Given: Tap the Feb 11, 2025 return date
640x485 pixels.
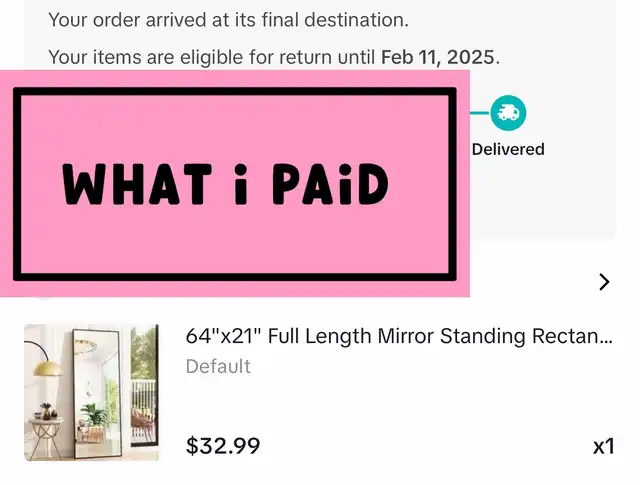Looking at the screenshot, I should (x=436, y=57).
